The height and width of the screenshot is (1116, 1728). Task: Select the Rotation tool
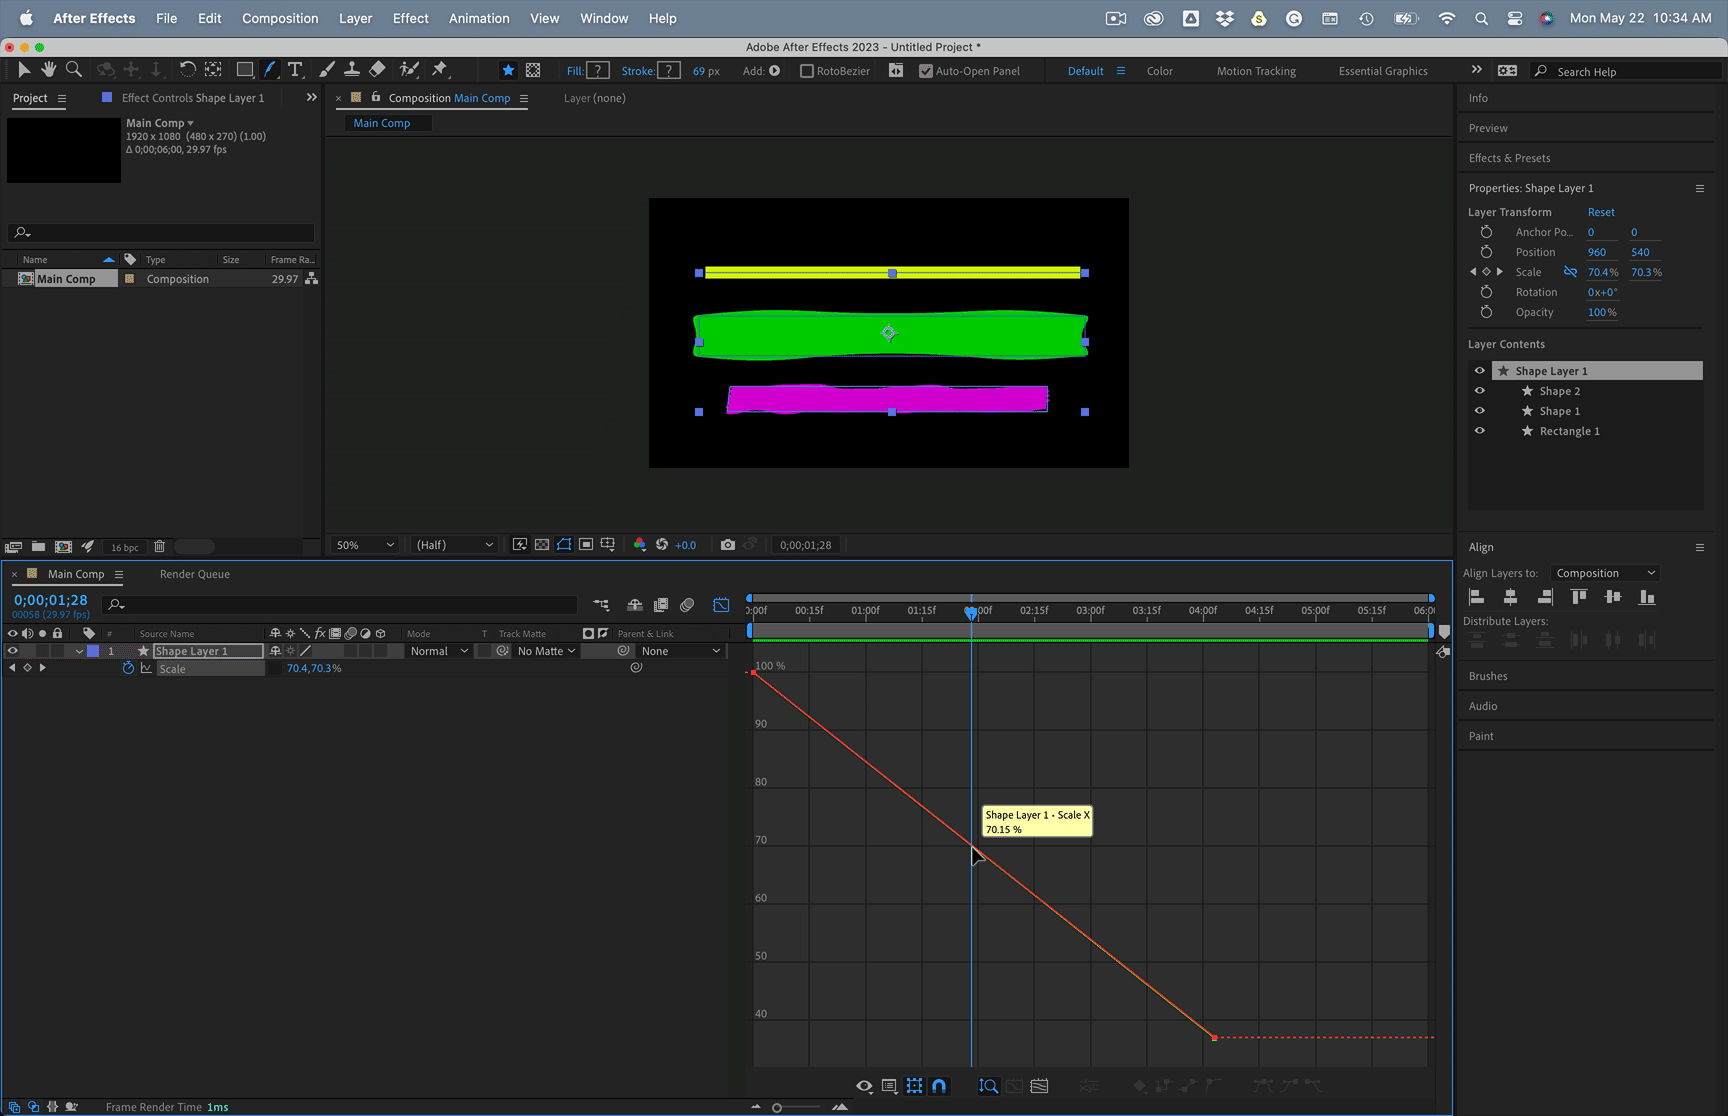pos(187,69)
